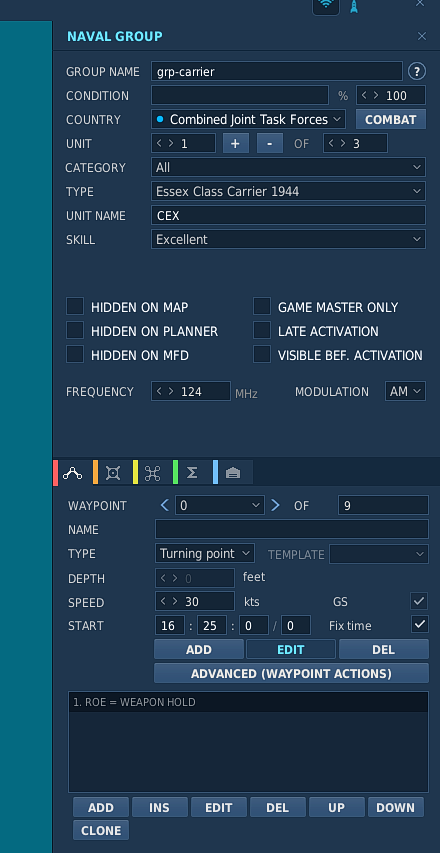Click the actions list EDIT button
Screen dimensions: 440x853
(219, 807)
